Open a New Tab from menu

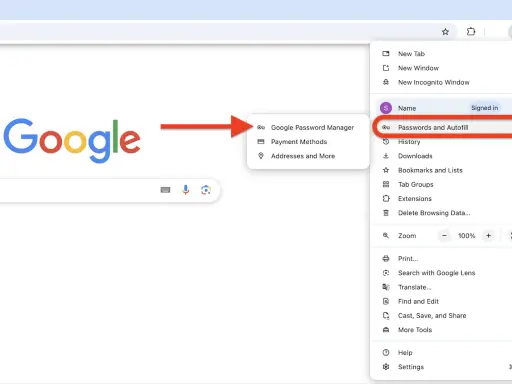click(x=441, y=54)
